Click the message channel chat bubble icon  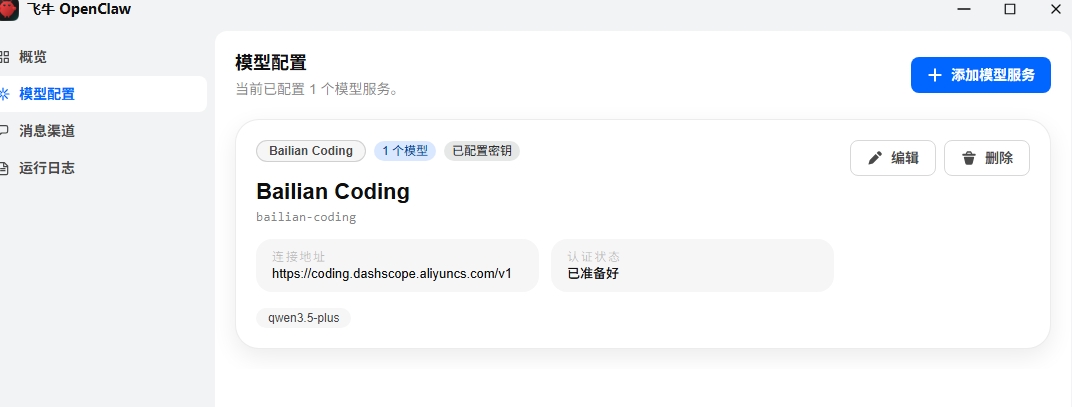tap(5, 131)
